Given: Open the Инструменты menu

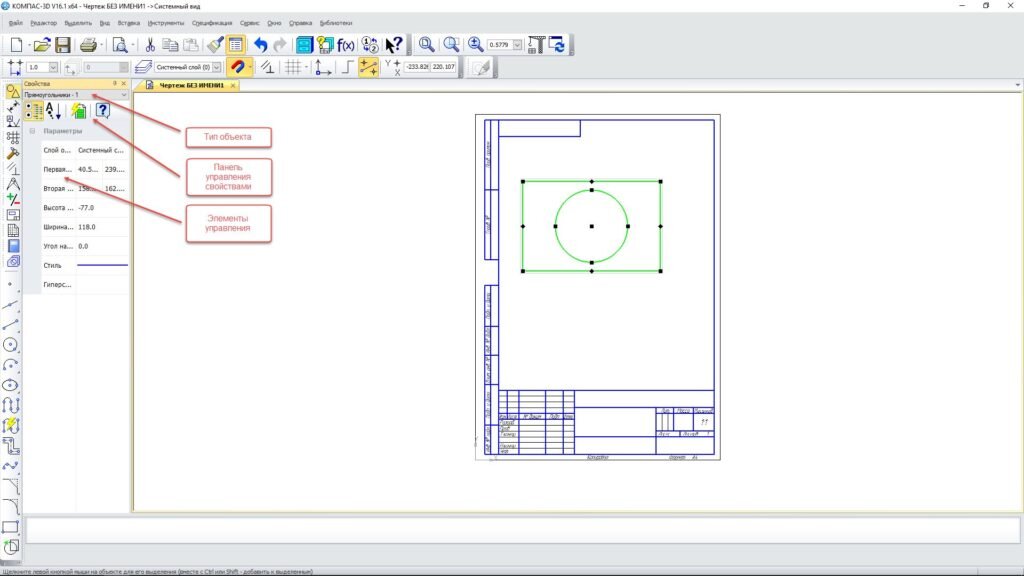Looking at the screenshot, I should (x=166, y=23).
